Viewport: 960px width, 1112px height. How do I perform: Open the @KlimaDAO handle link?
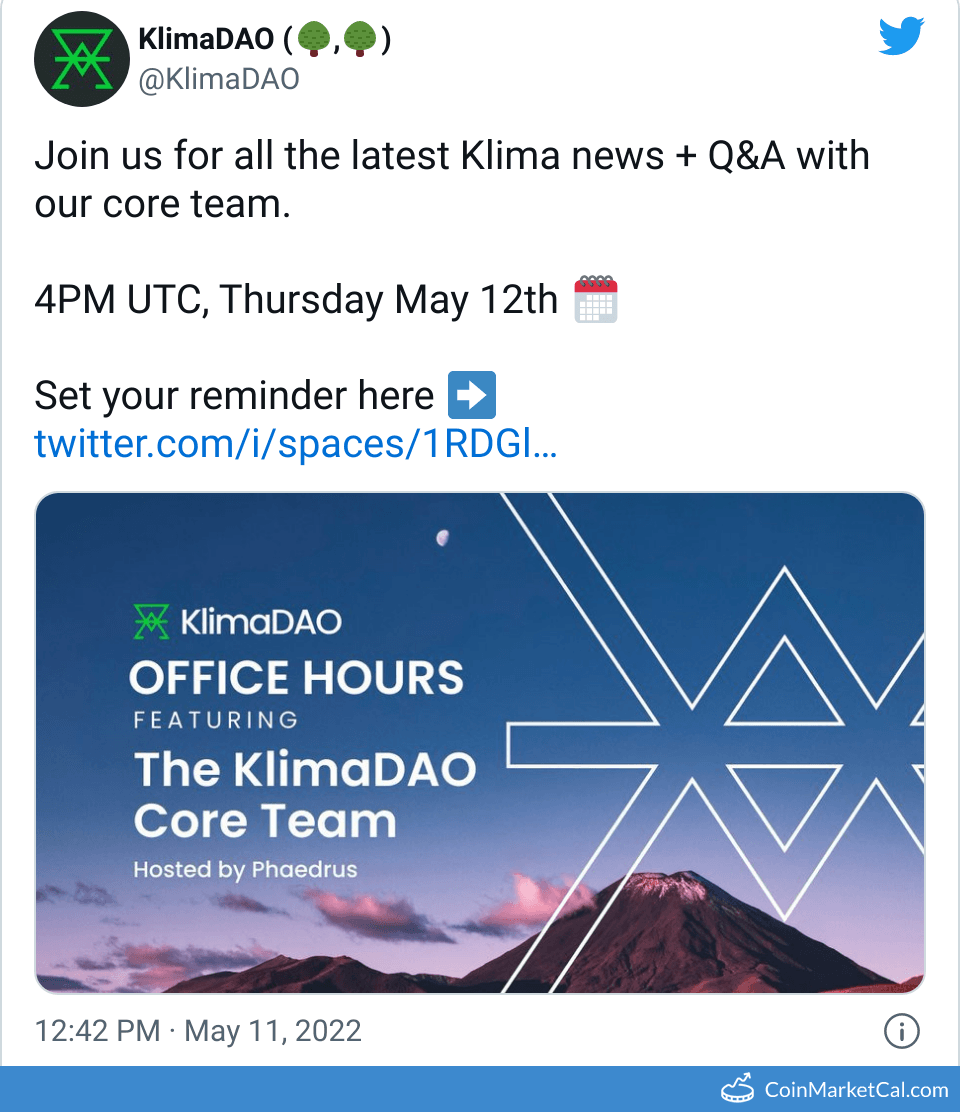[219, 80]
